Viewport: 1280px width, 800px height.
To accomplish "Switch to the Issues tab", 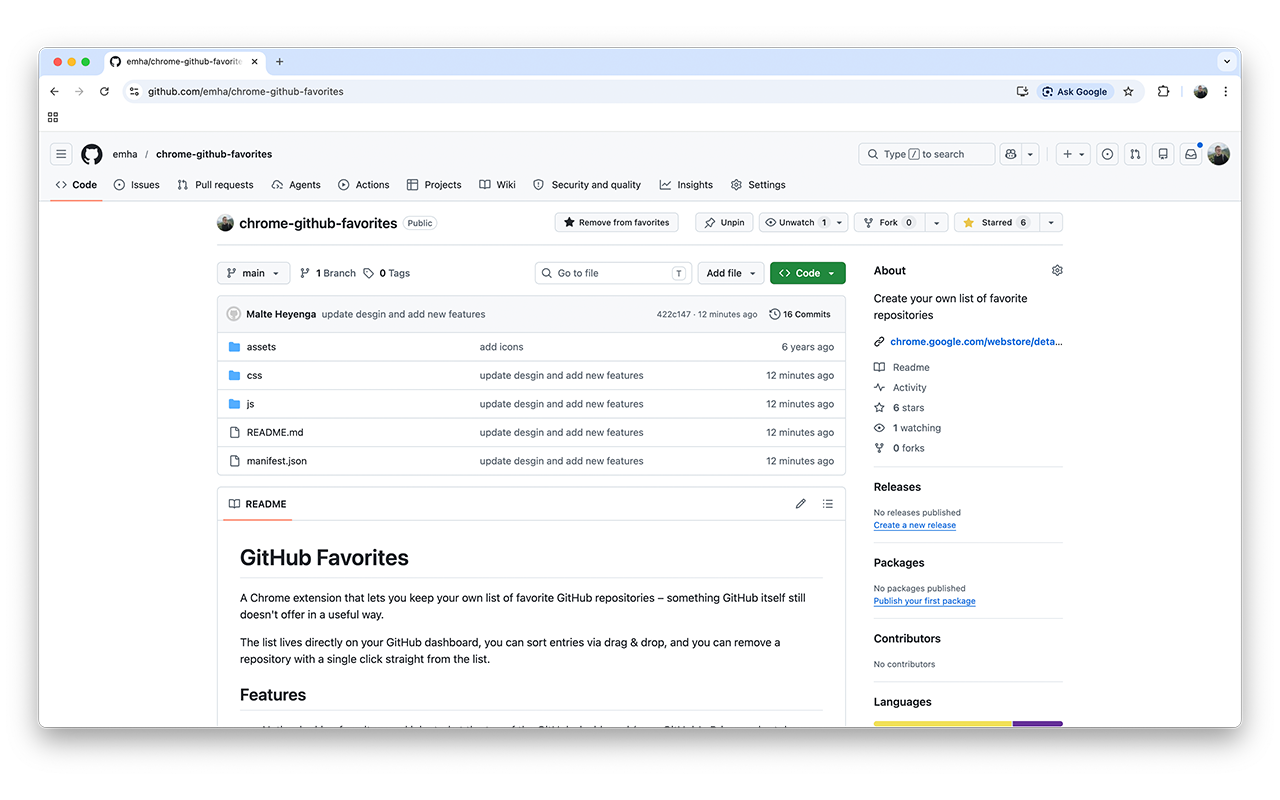I will coord(137,185).
